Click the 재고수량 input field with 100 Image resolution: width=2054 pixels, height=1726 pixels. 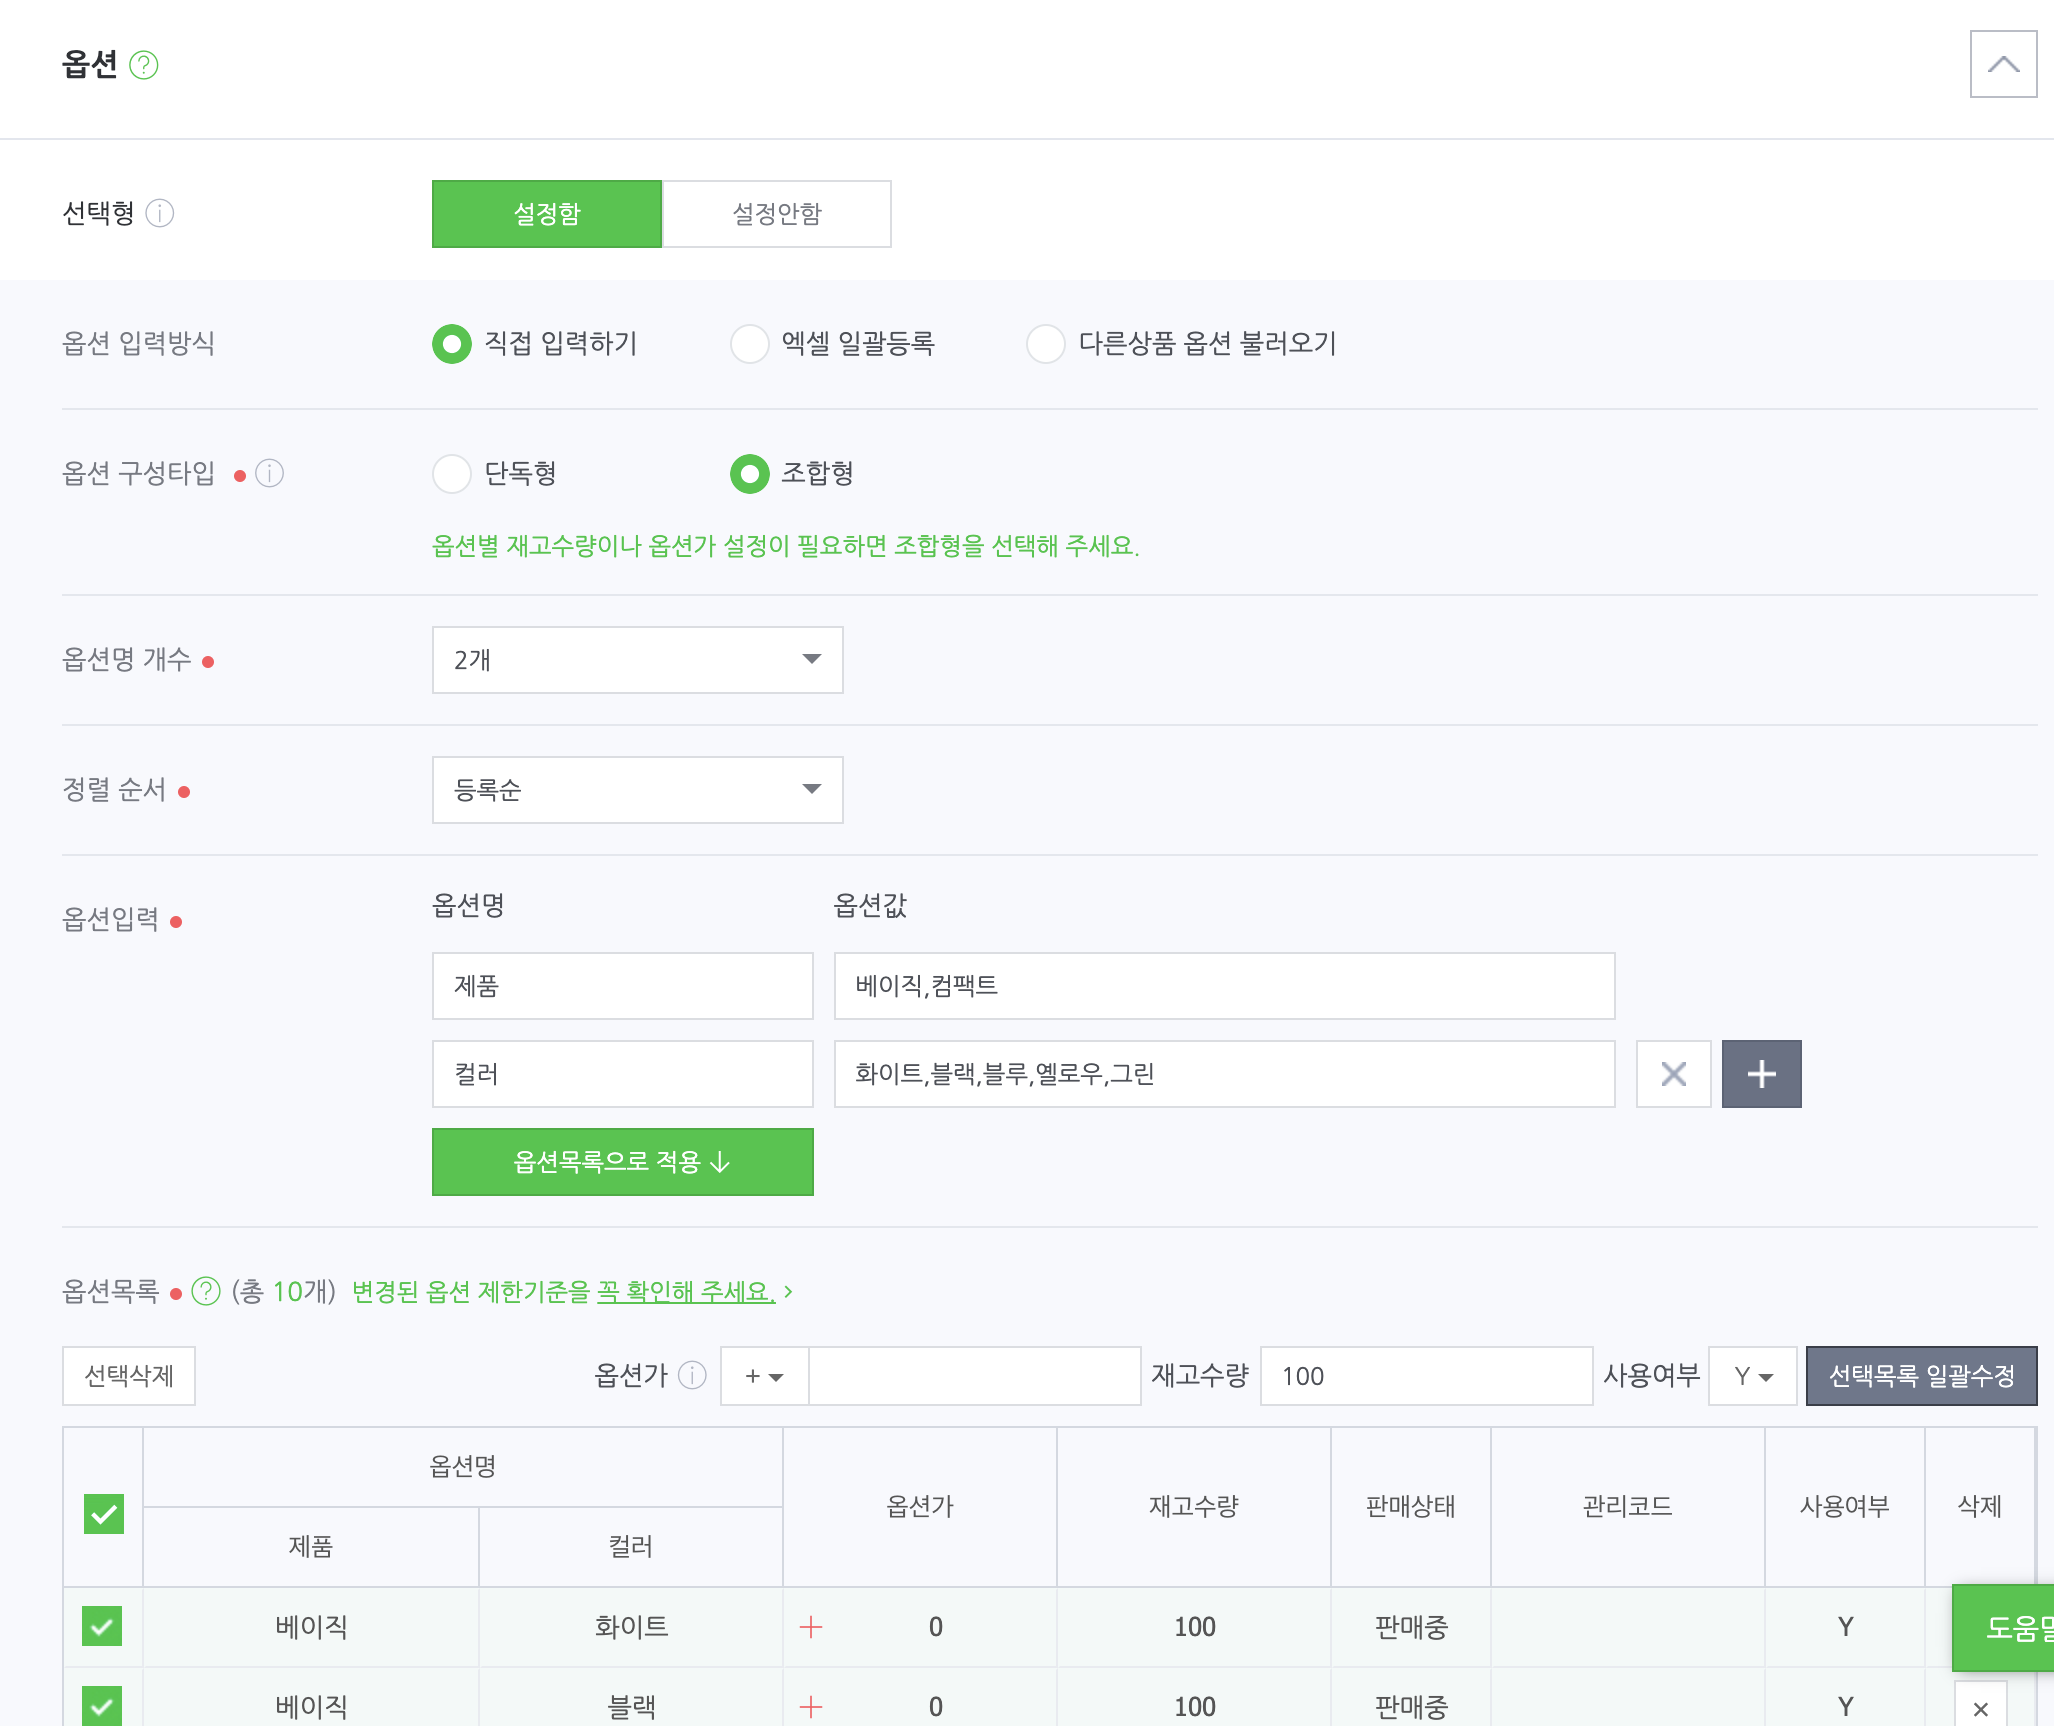pos(1425,1376)
